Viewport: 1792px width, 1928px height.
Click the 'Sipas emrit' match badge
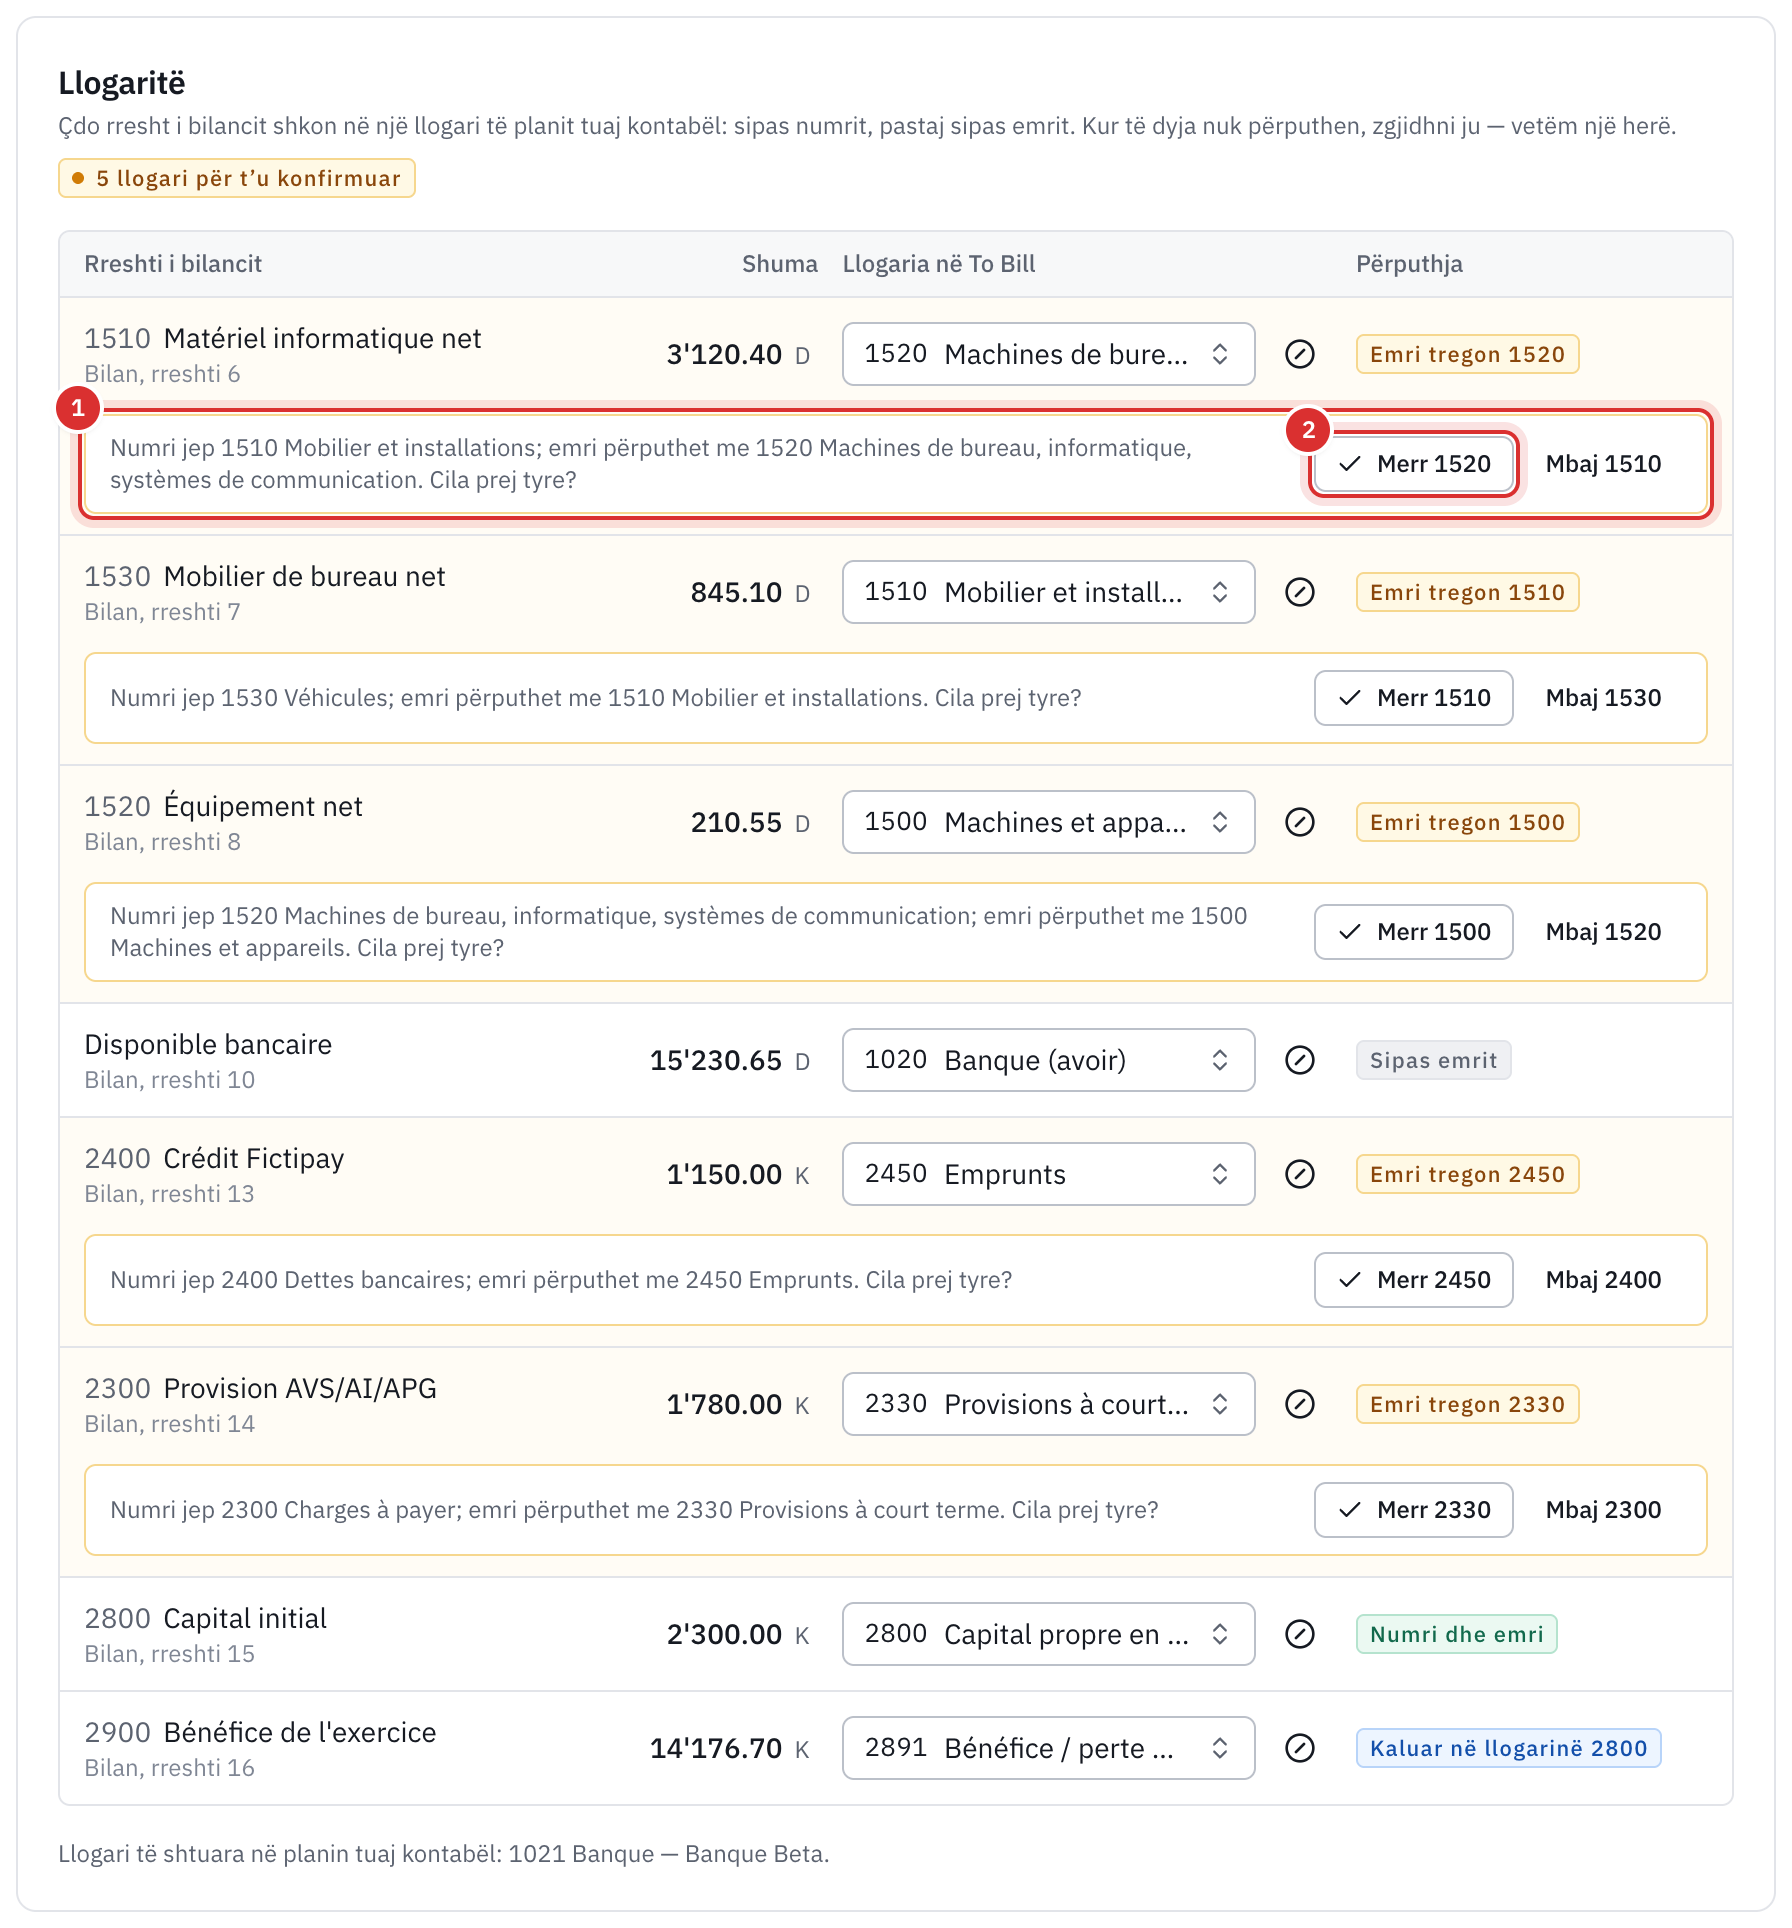(1433, 1060)
